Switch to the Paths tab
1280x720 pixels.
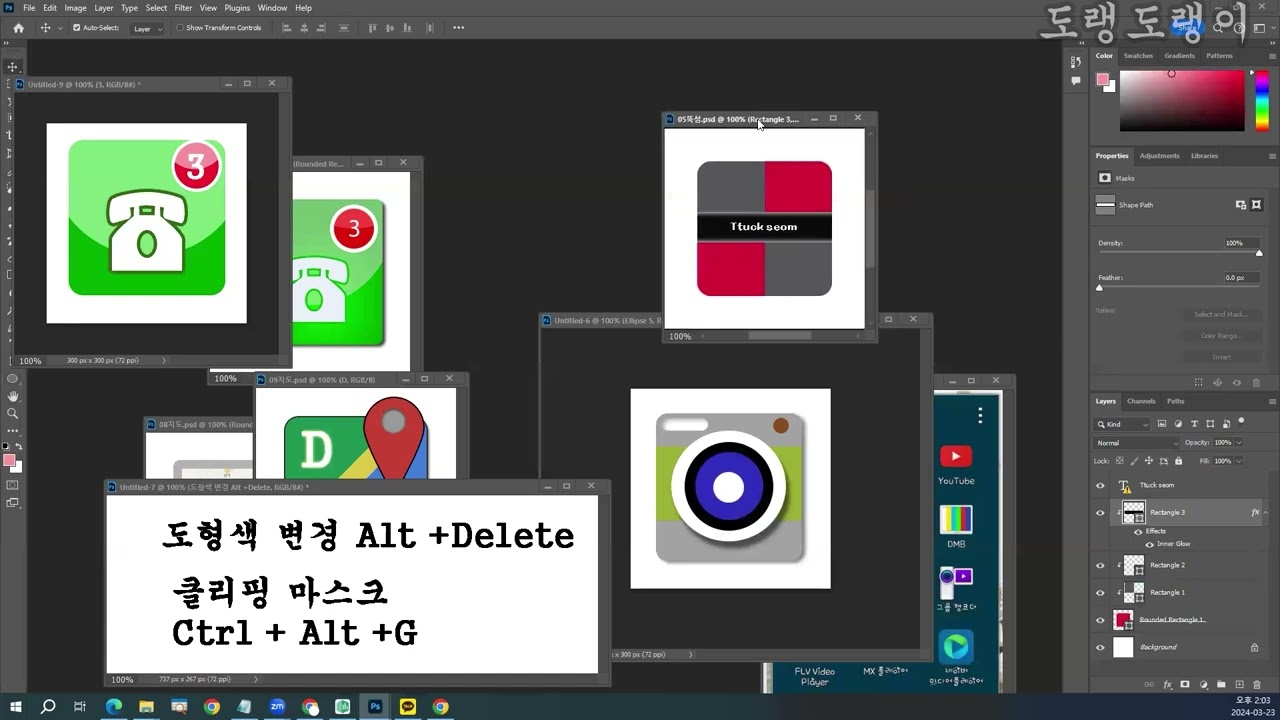click(x=1176, y=401)
